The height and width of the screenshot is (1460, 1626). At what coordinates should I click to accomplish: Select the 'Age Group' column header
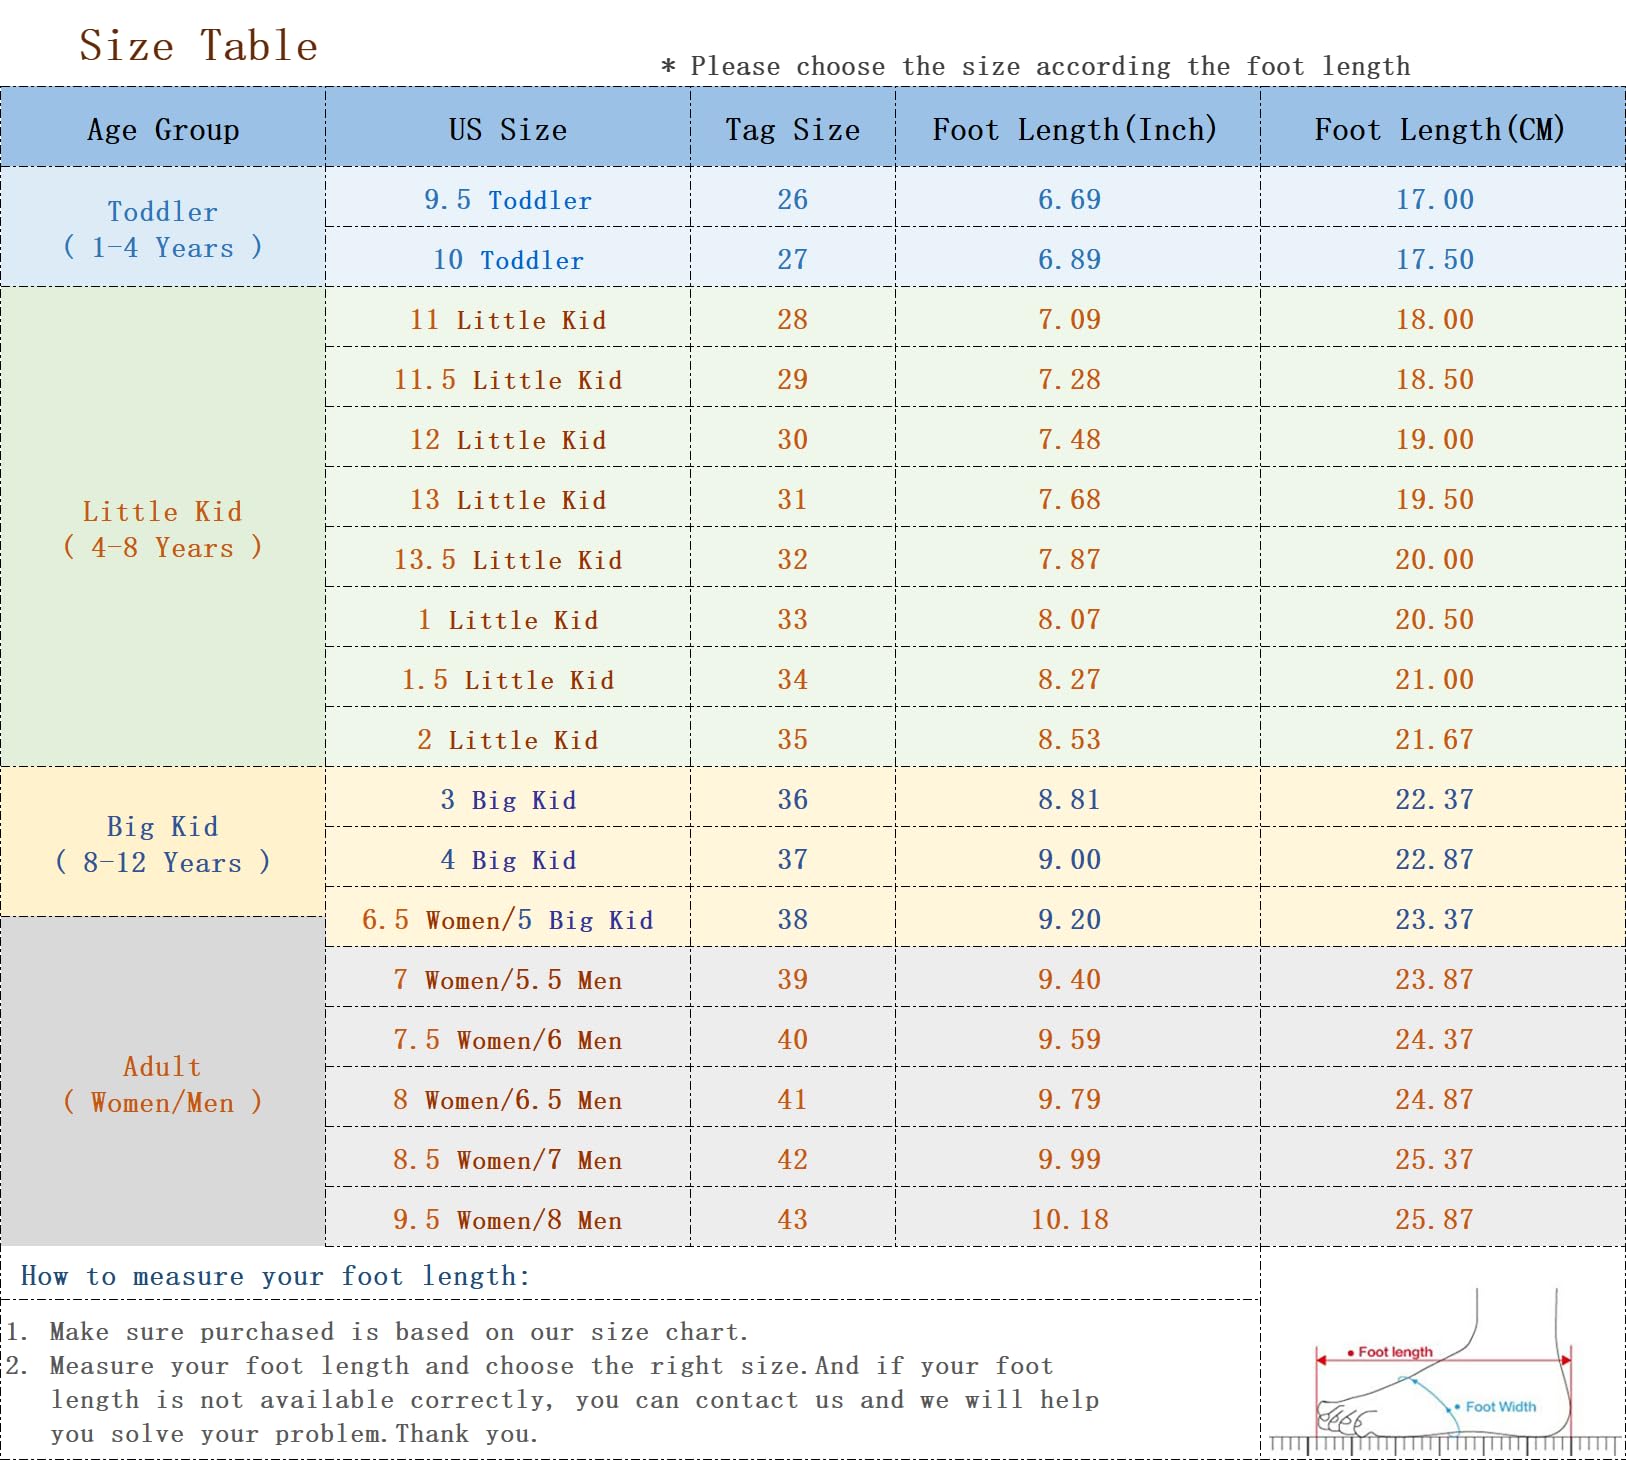point(163,129)
